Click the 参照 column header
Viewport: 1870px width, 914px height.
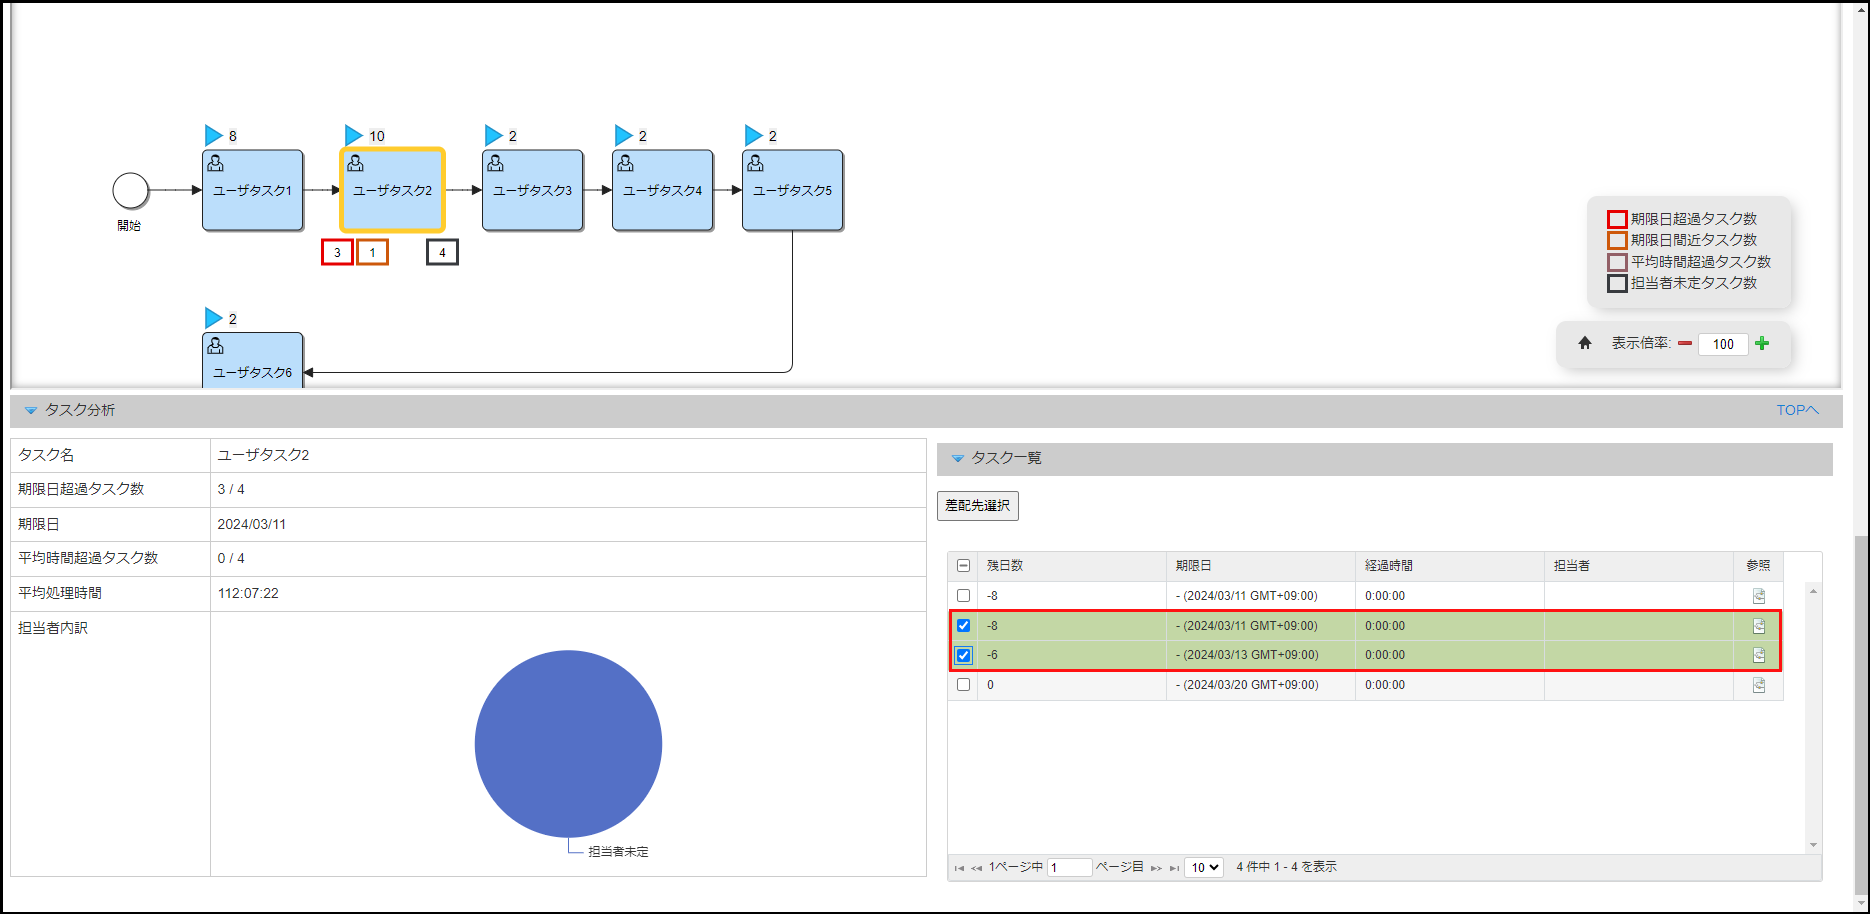pyautogui.click(x=1758, y=566)
